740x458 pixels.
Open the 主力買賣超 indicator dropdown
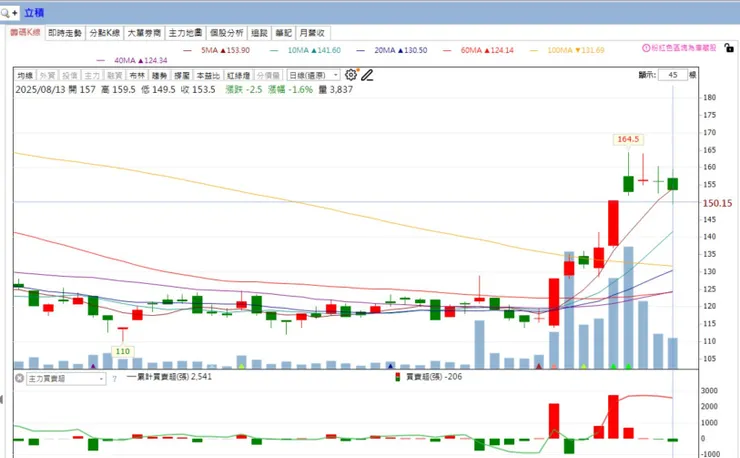tap(66, 379)
